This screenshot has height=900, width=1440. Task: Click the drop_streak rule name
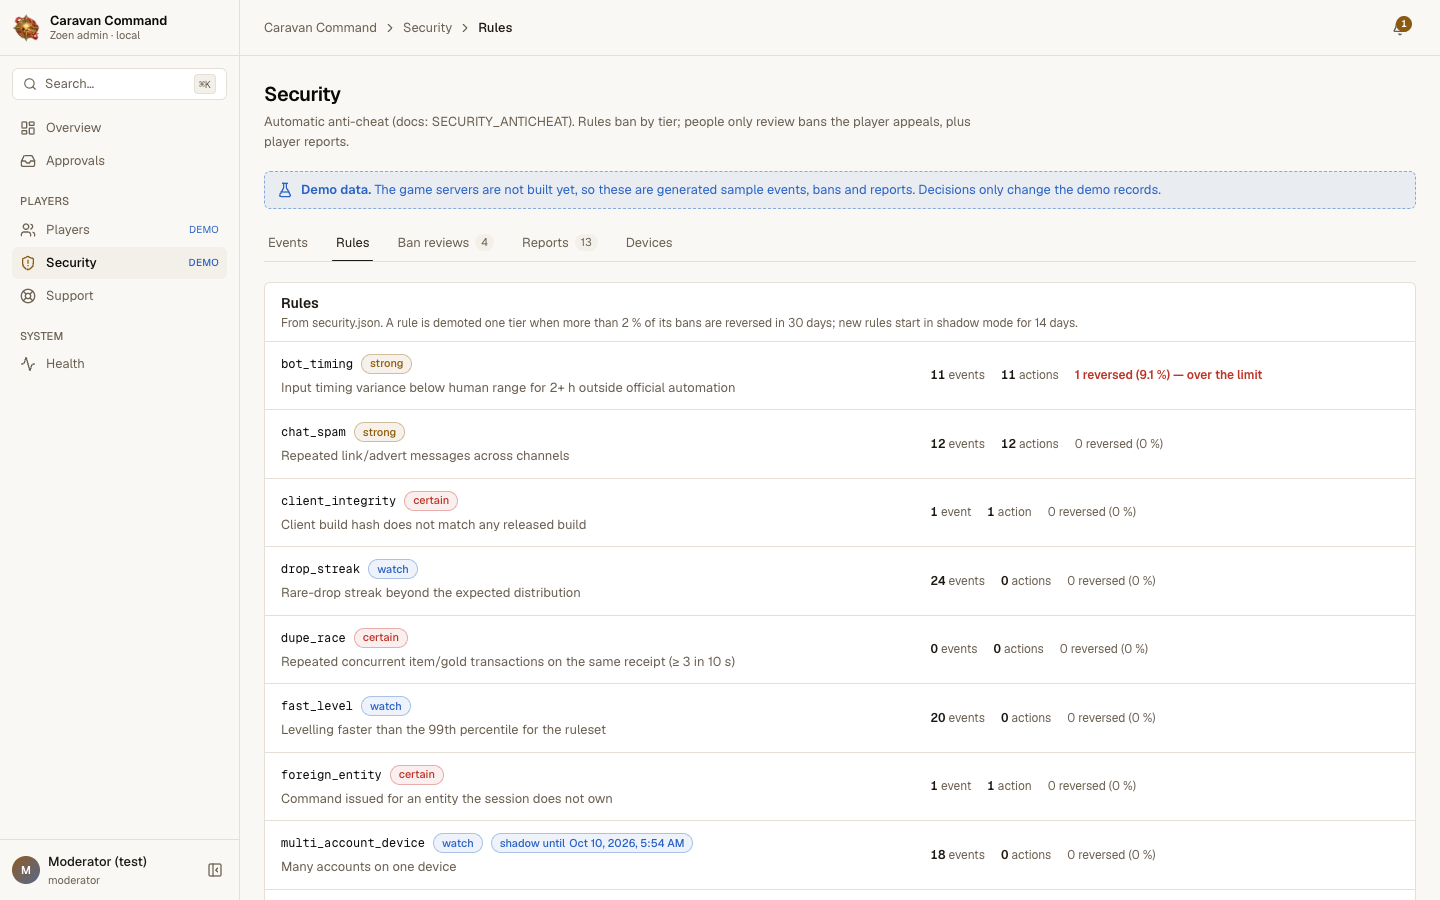pos(320,569)
